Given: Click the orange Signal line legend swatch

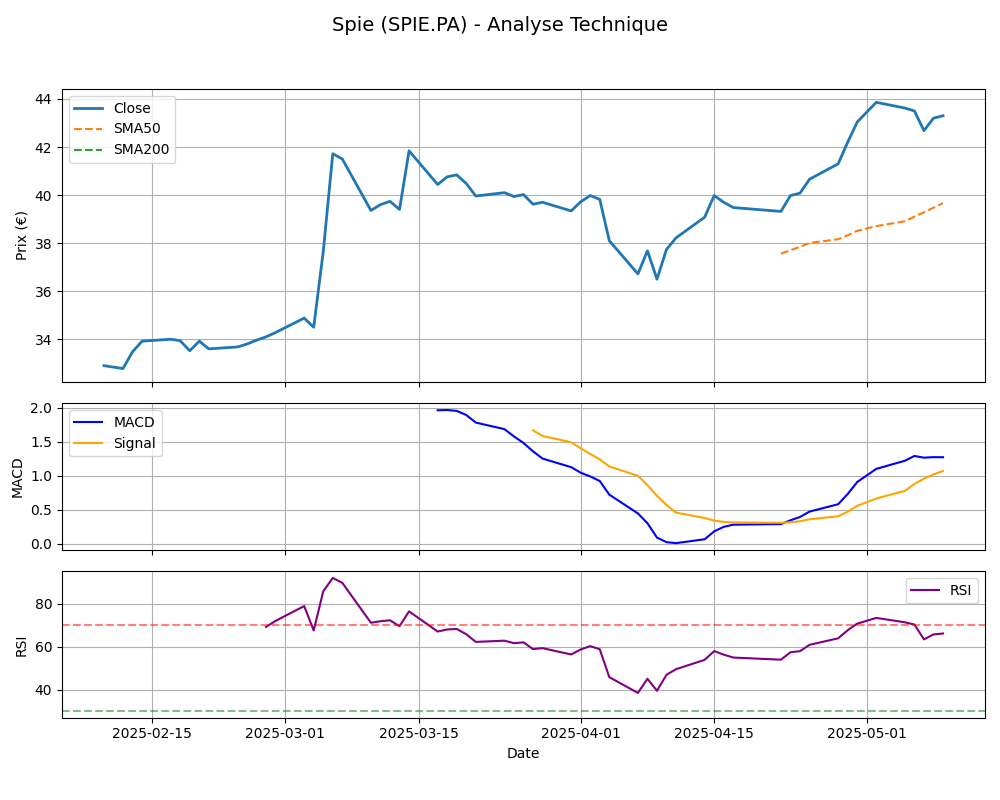Looking at the screenshot, I should click(x=89, y=443).
